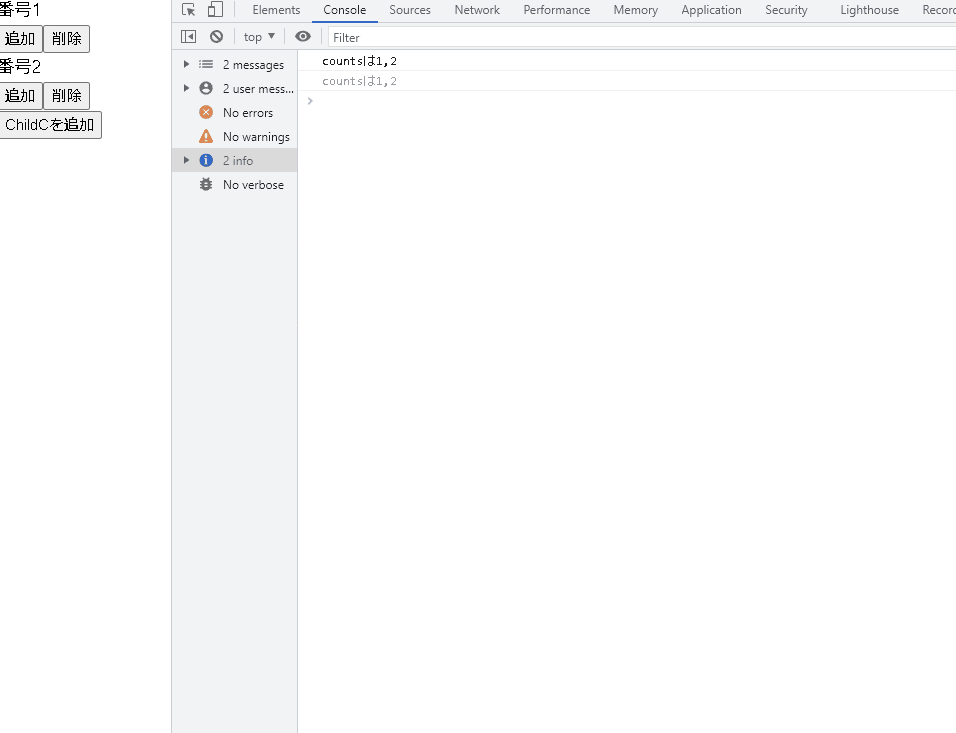The height and width of the screenshot is (733, 956).
Task: Click the 追加 button under 番号1
Action: point(20,39)
